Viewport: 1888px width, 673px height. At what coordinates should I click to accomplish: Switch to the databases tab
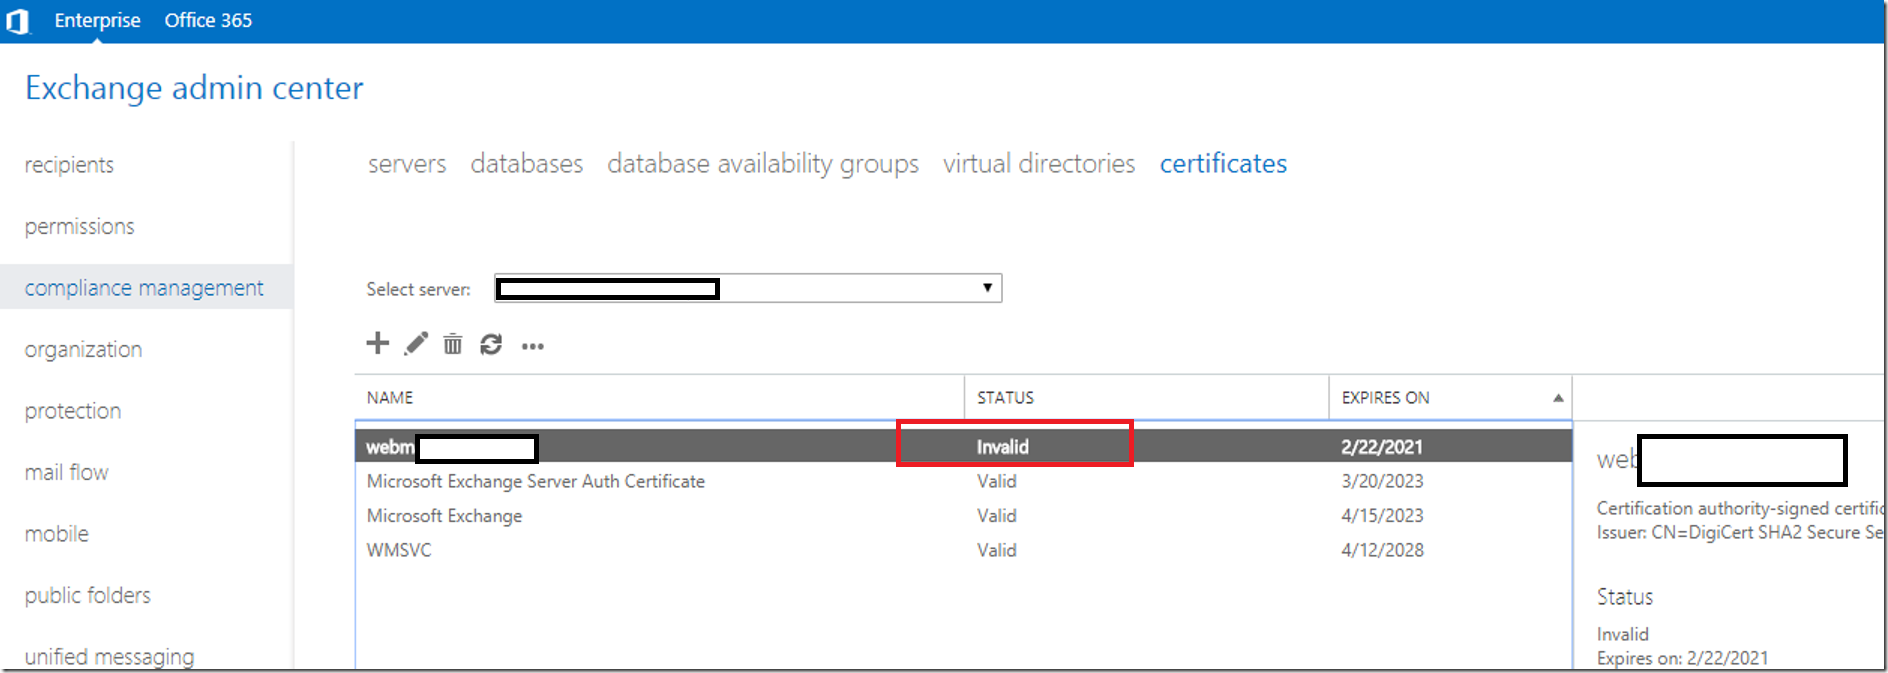click(x=527, y=164)
